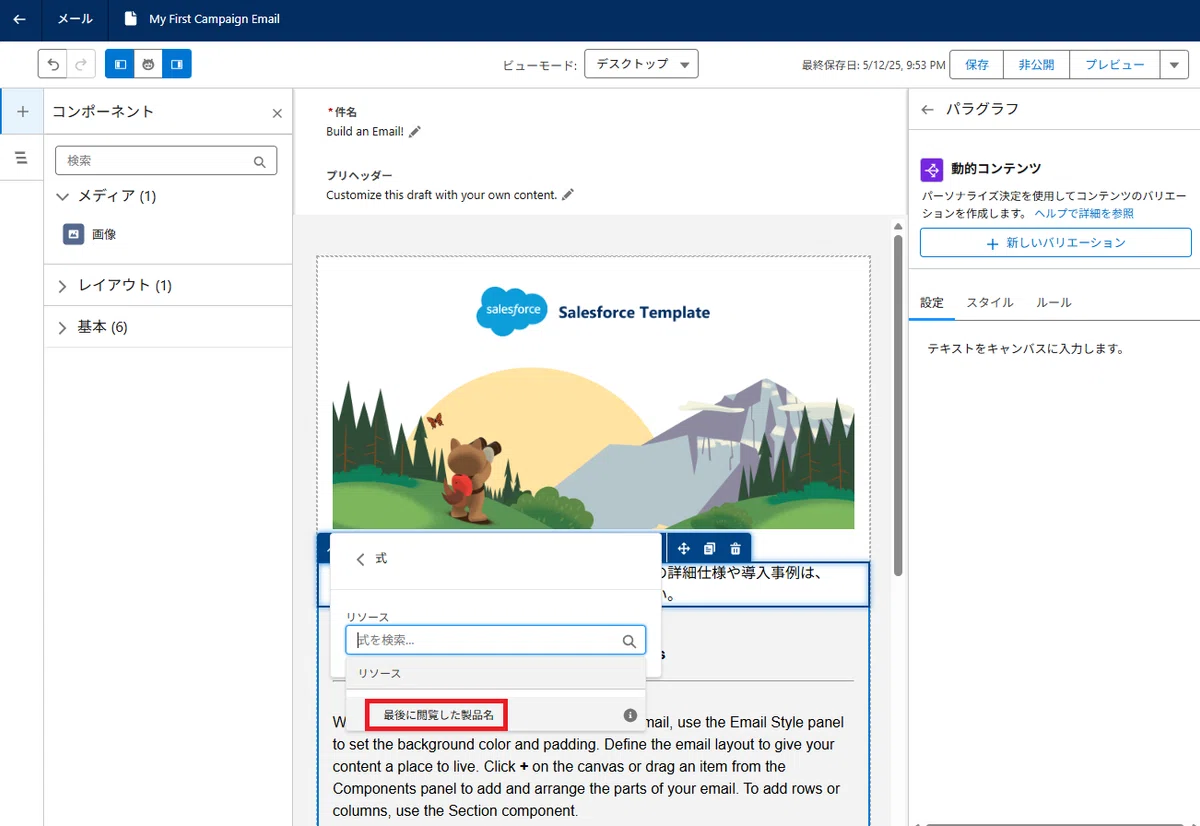Edit the preheader with its pencil icon
The width and height of the screenshot is (1200, 826).
coord(568,194)
